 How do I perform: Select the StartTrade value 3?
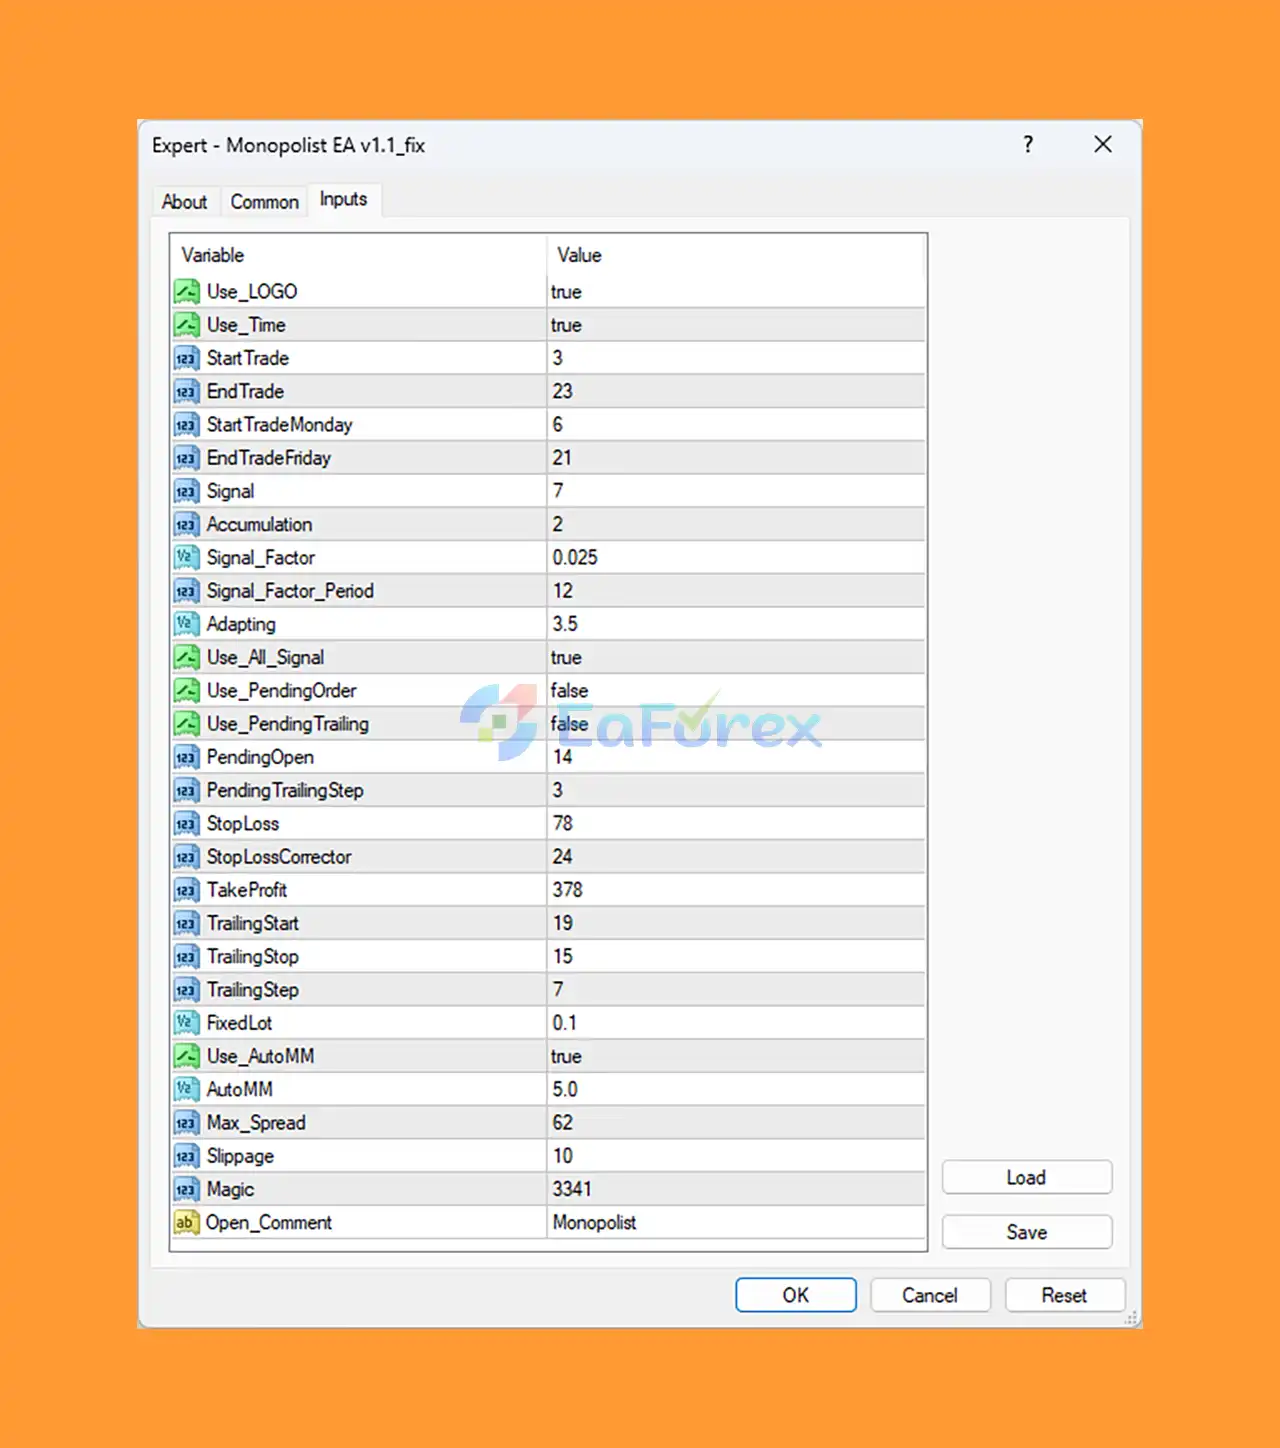(x=558, y=358)
